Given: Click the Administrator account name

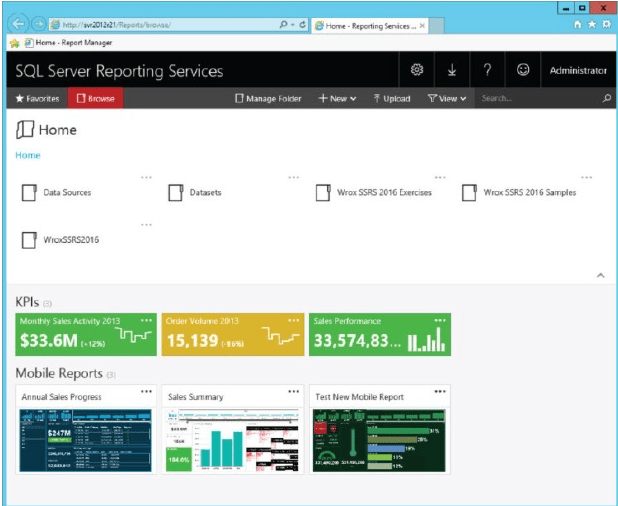Looking at the screenshot, I should 578,71.
